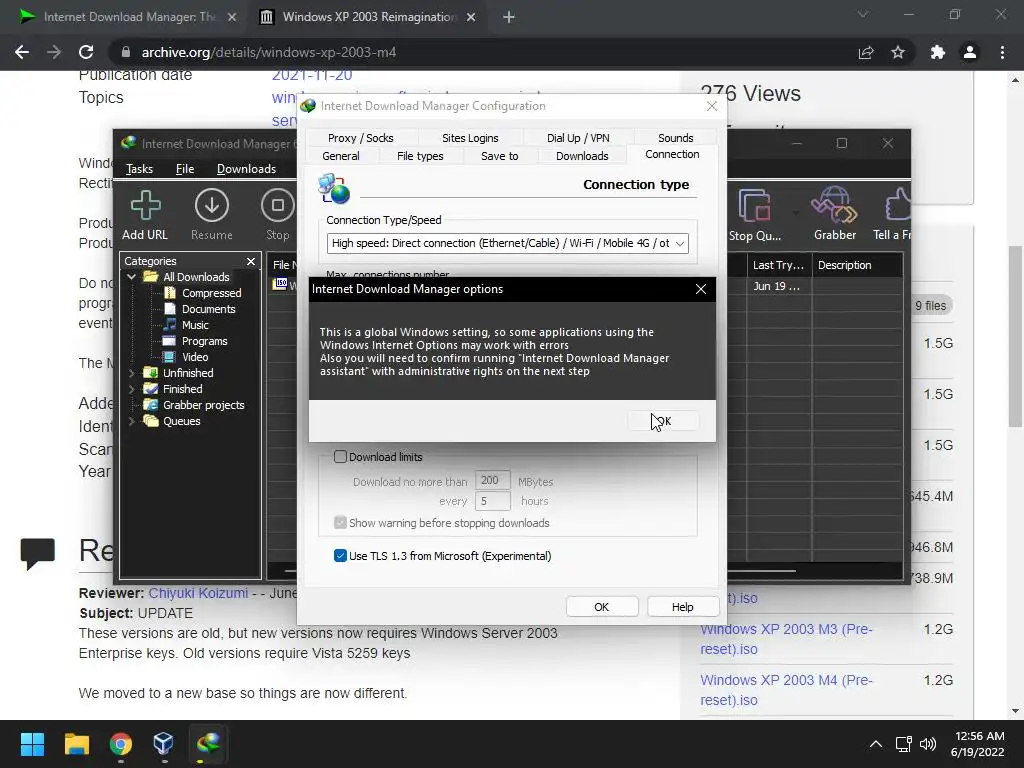
Task: Click the MBytes limit field showing 200
Action: [492, 481]
